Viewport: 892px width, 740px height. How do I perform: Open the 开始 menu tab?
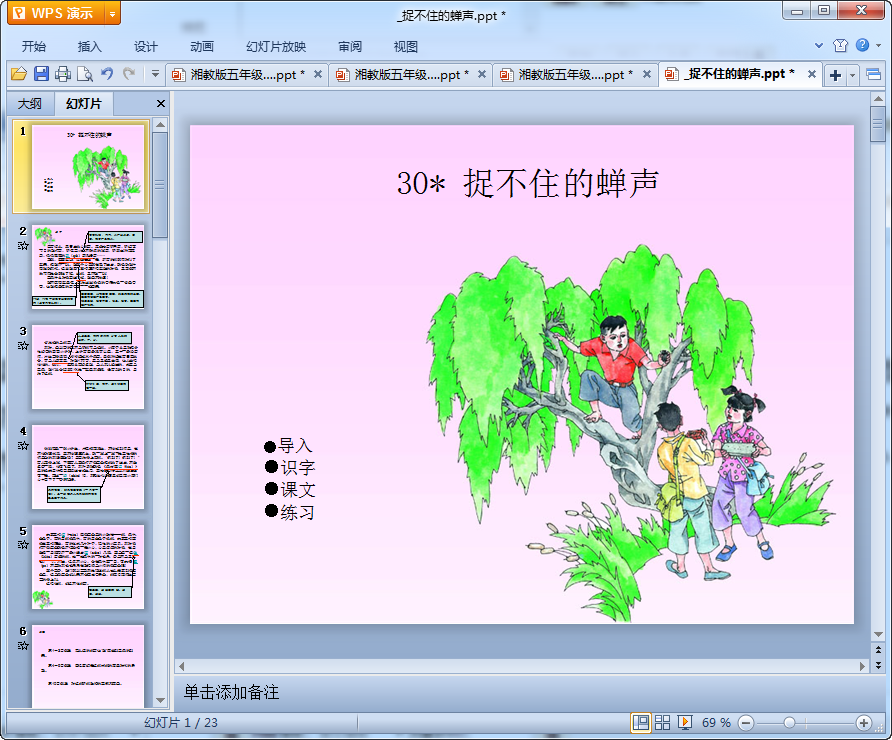[34, 47]
